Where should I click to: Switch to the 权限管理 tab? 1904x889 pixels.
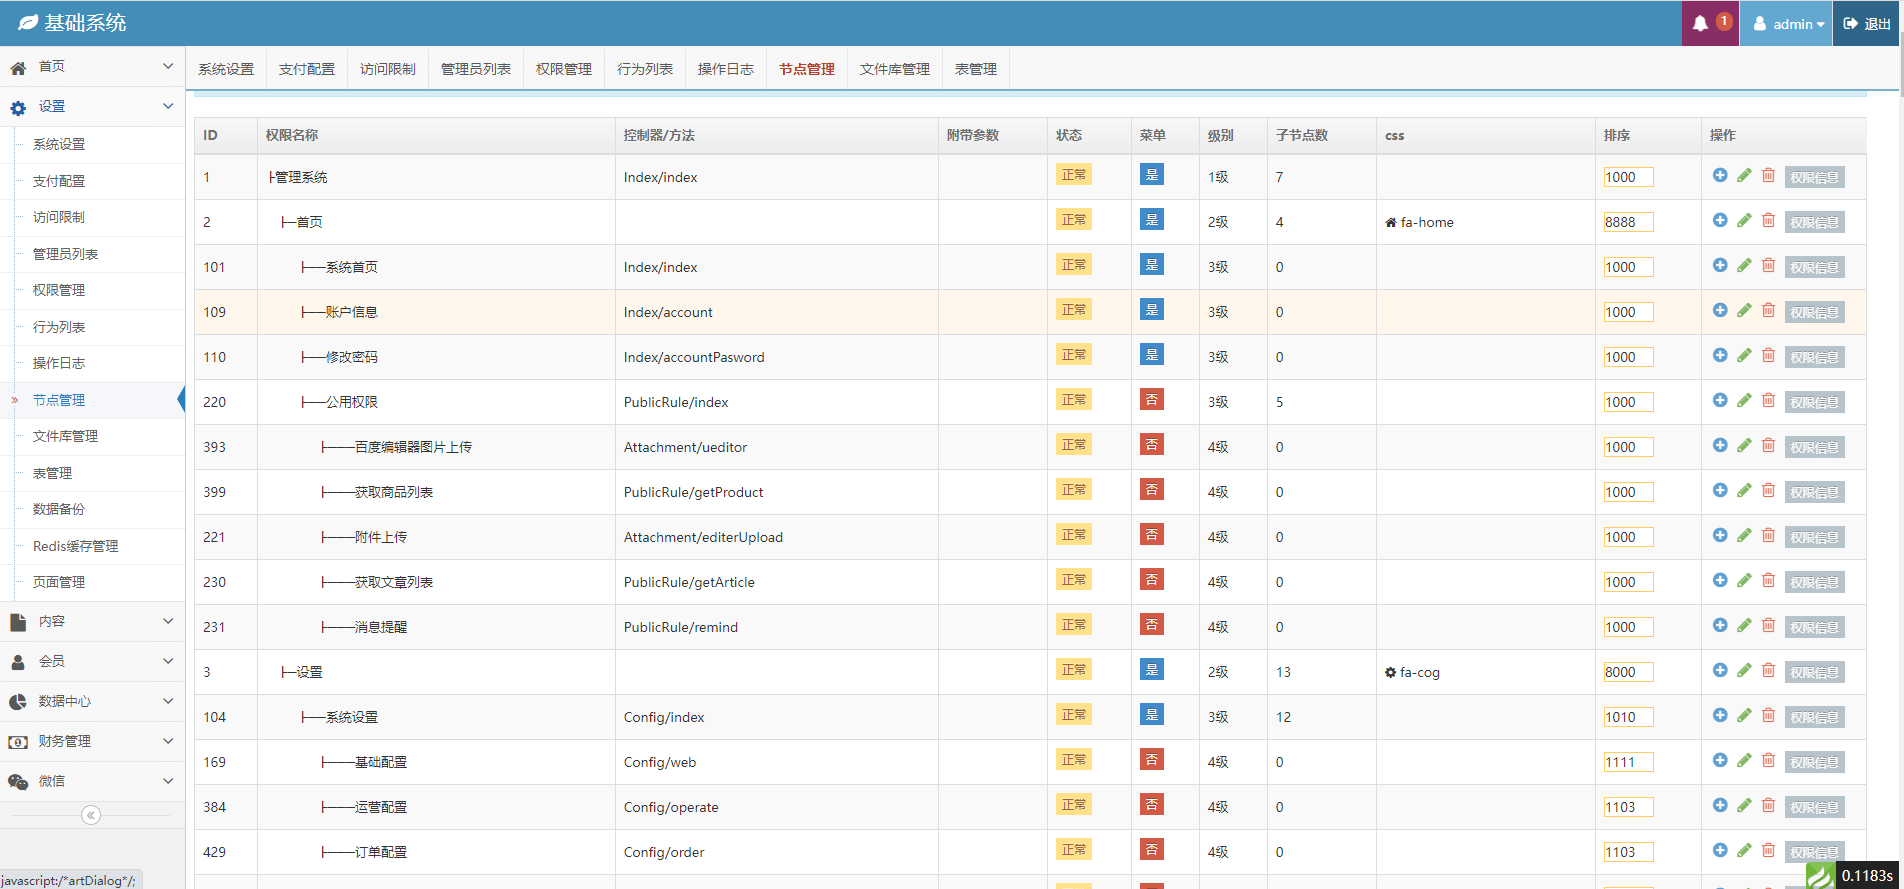pyautogui.click(x=563, y=69)
